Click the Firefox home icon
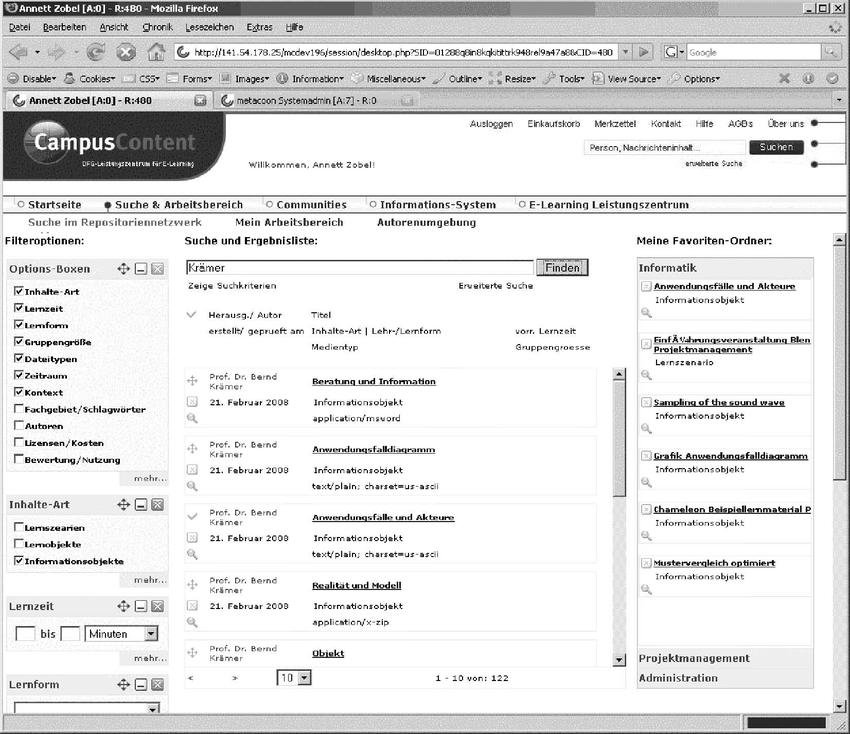 pyautogui.click(x=156, y=52)
